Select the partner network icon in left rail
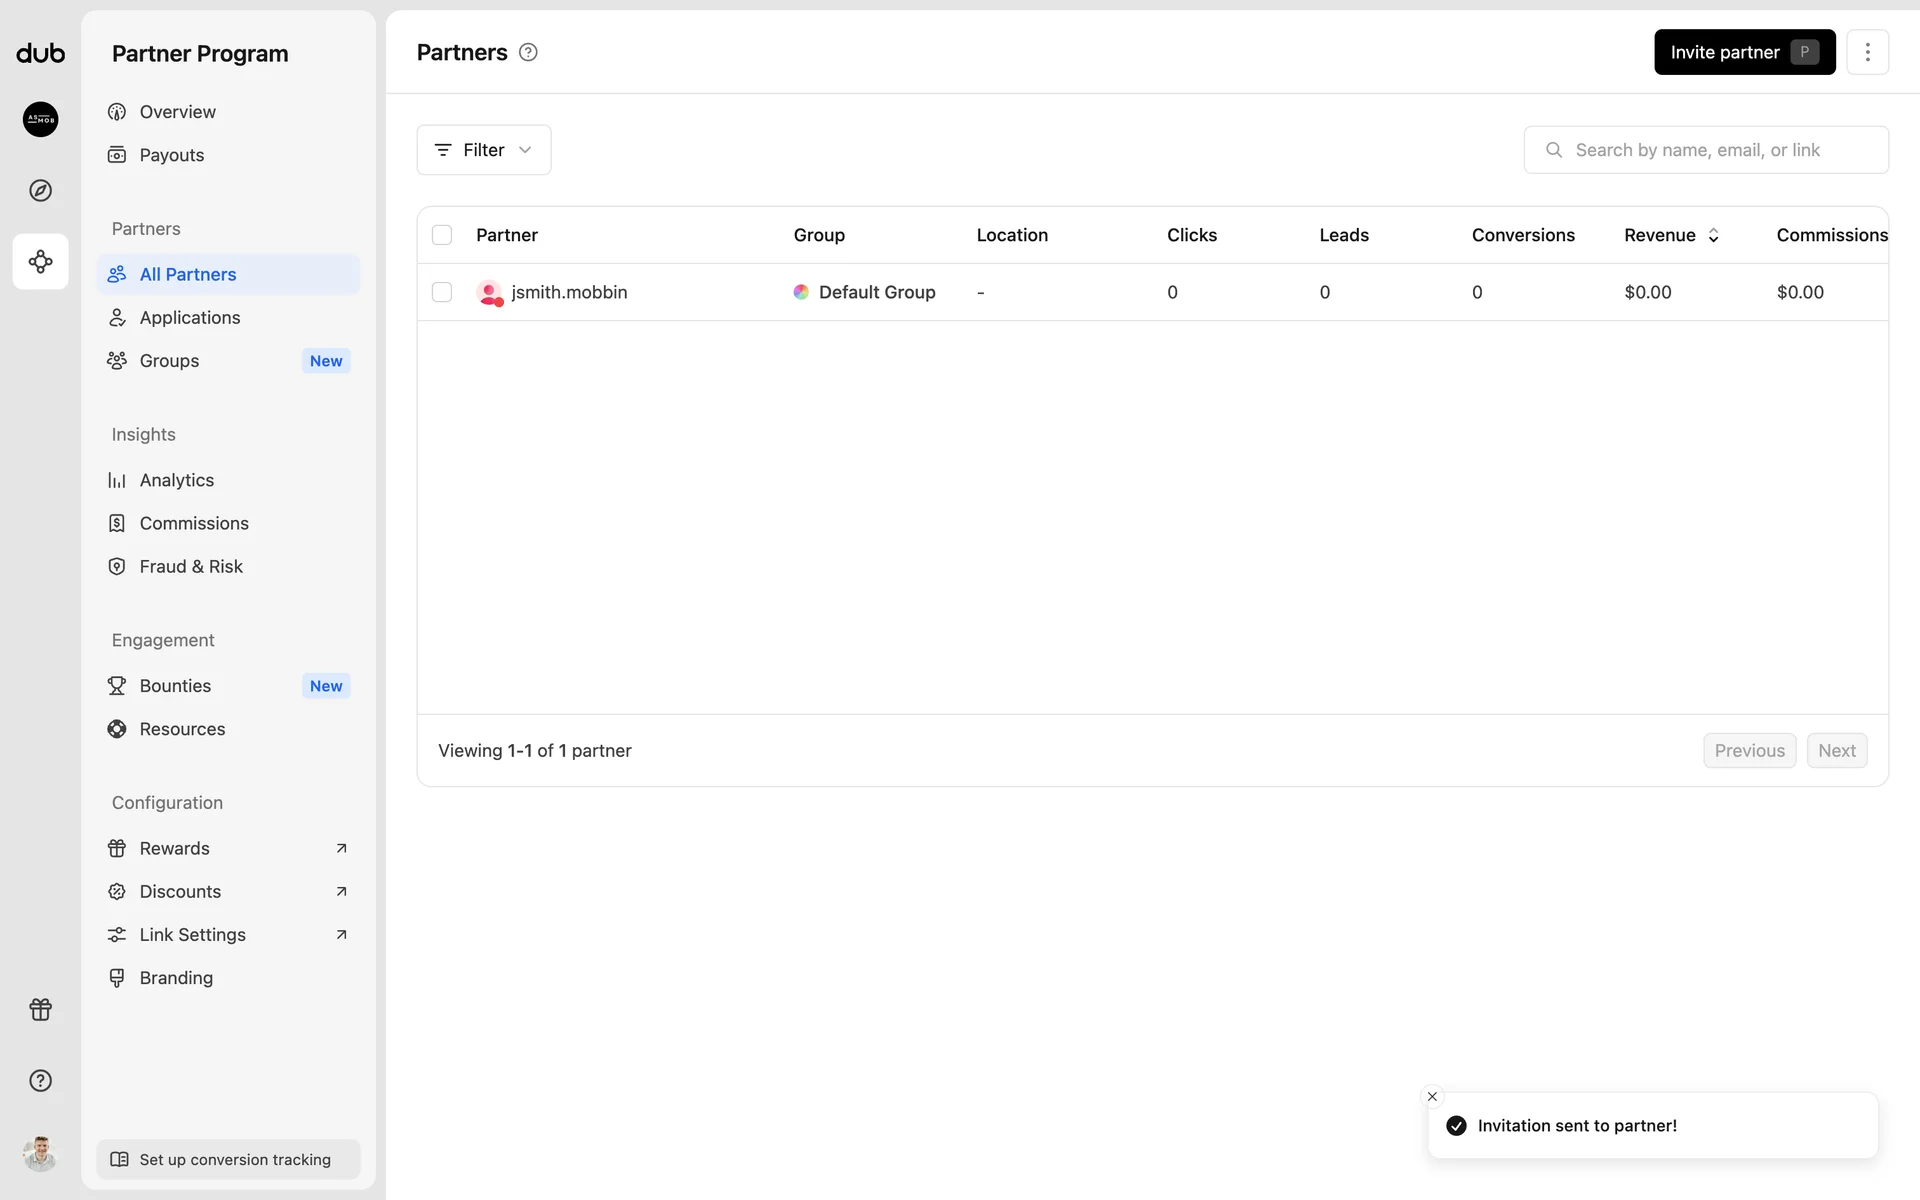 (x=40, y=262)
